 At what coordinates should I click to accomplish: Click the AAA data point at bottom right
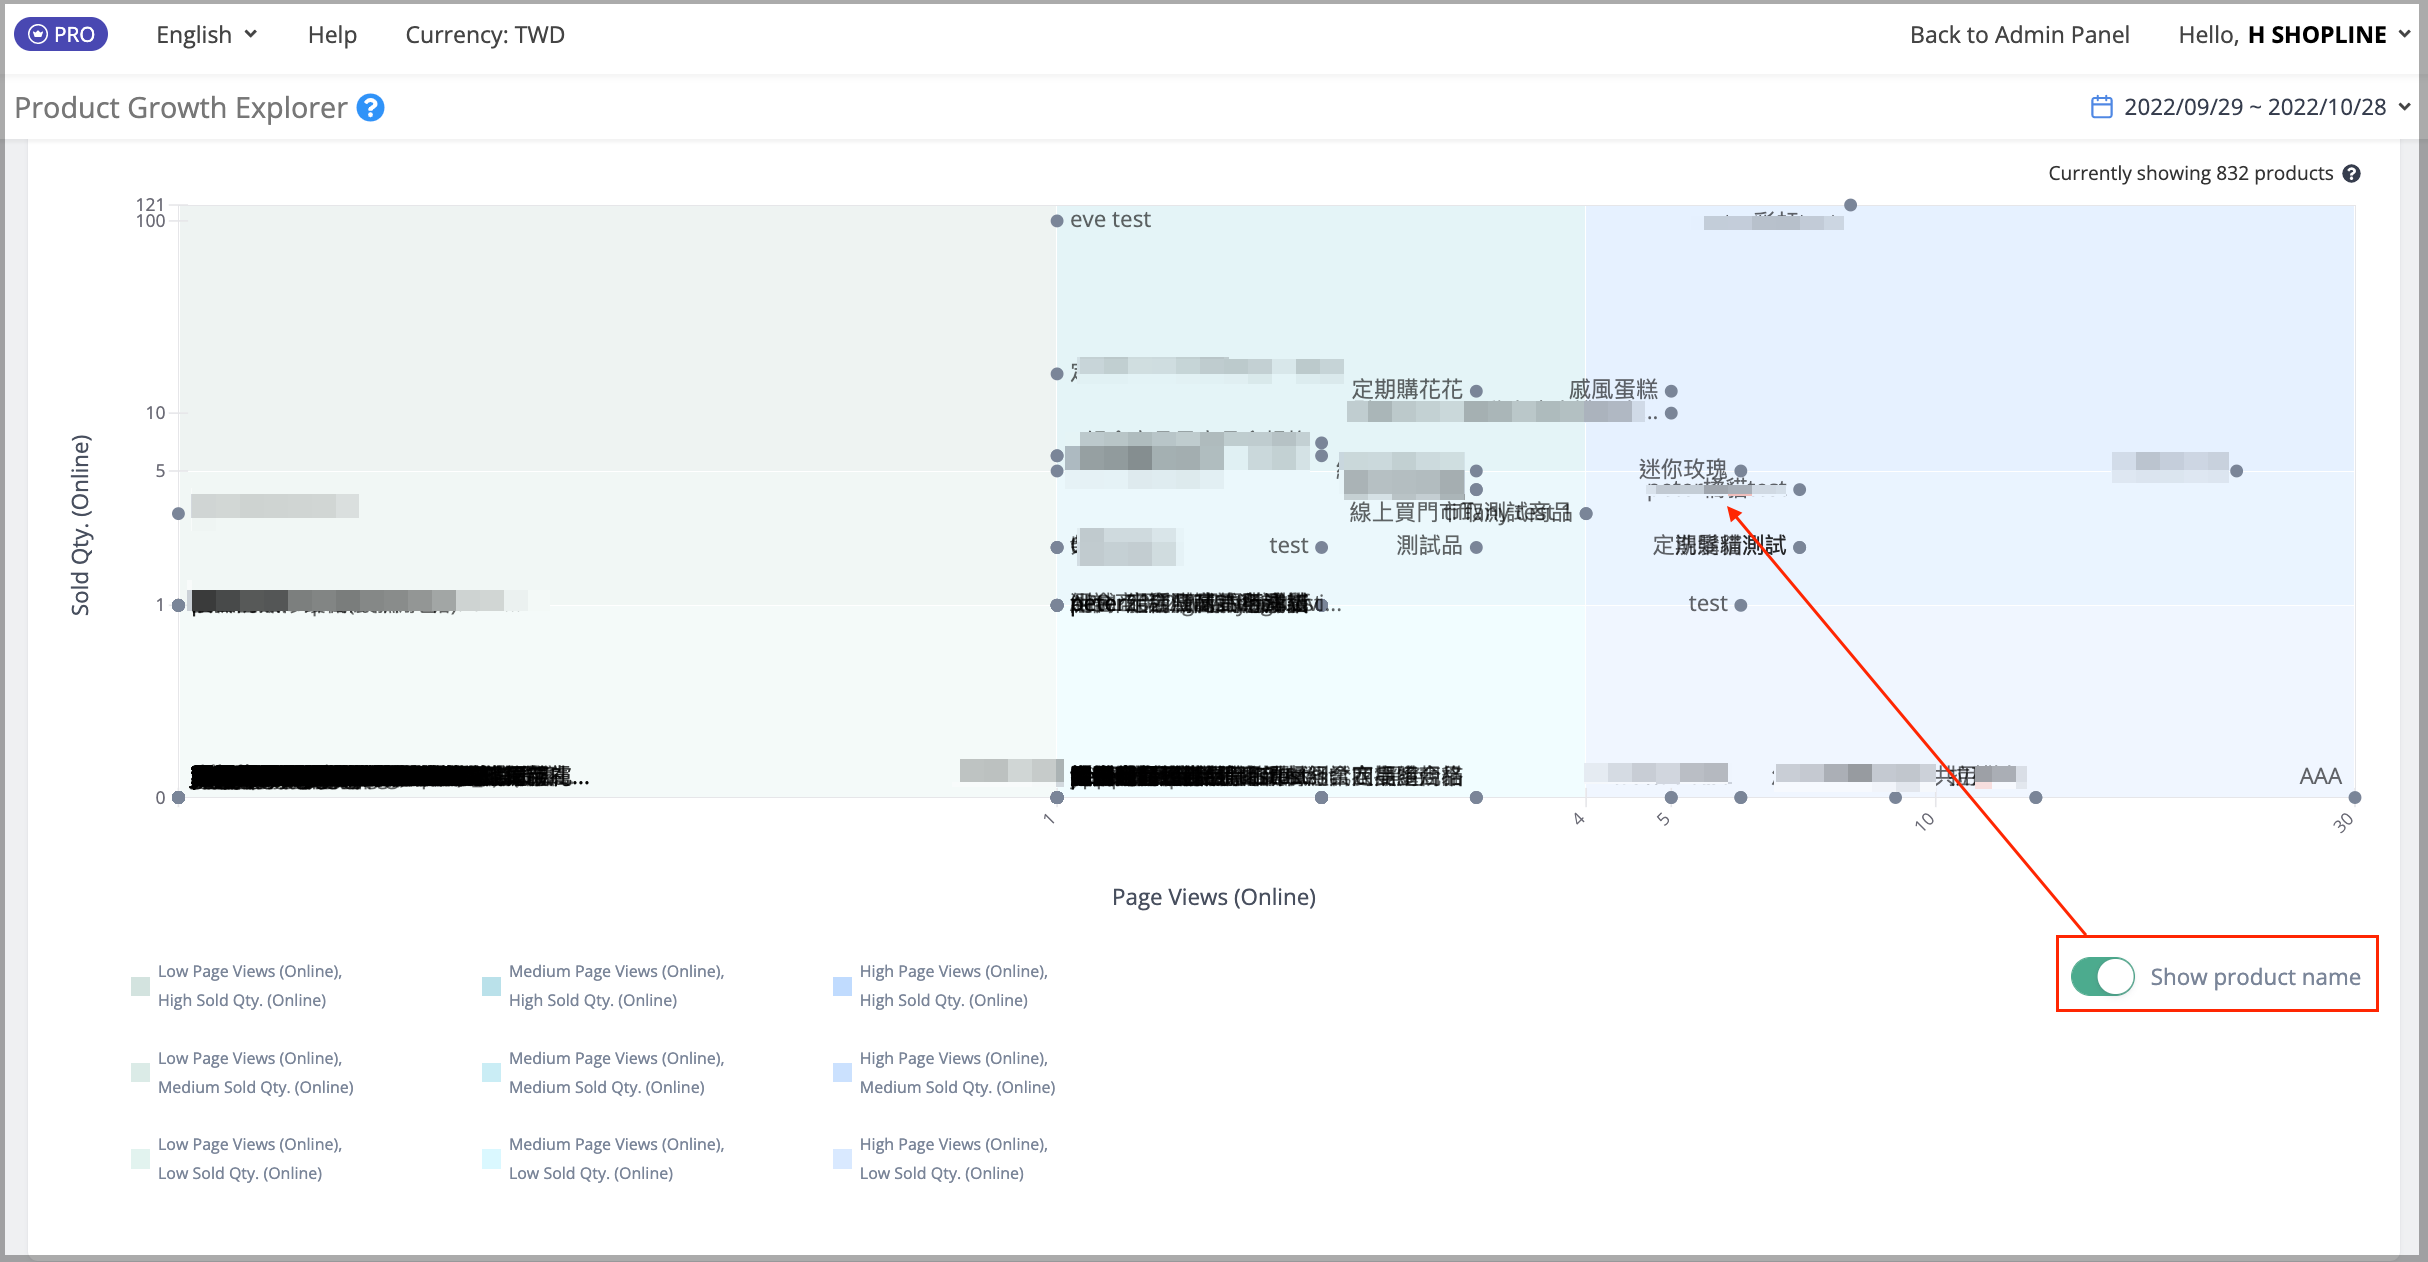pos(2355,797)
